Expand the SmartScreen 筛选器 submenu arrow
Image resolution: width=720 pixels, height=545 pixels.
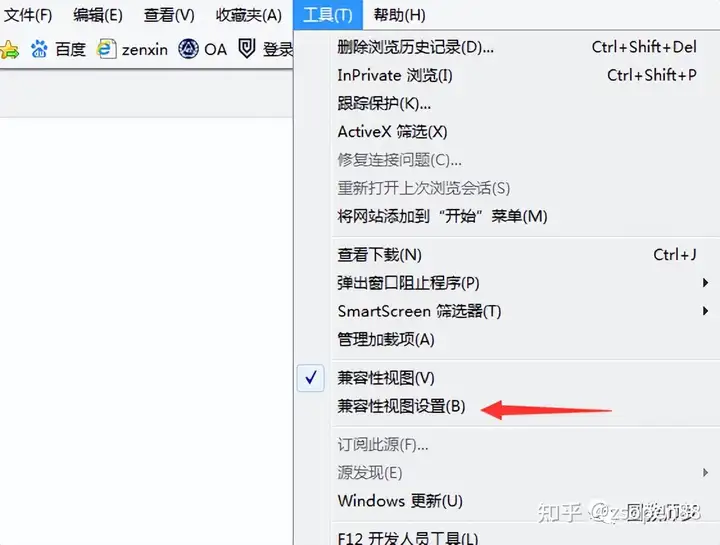pos(705,311)
